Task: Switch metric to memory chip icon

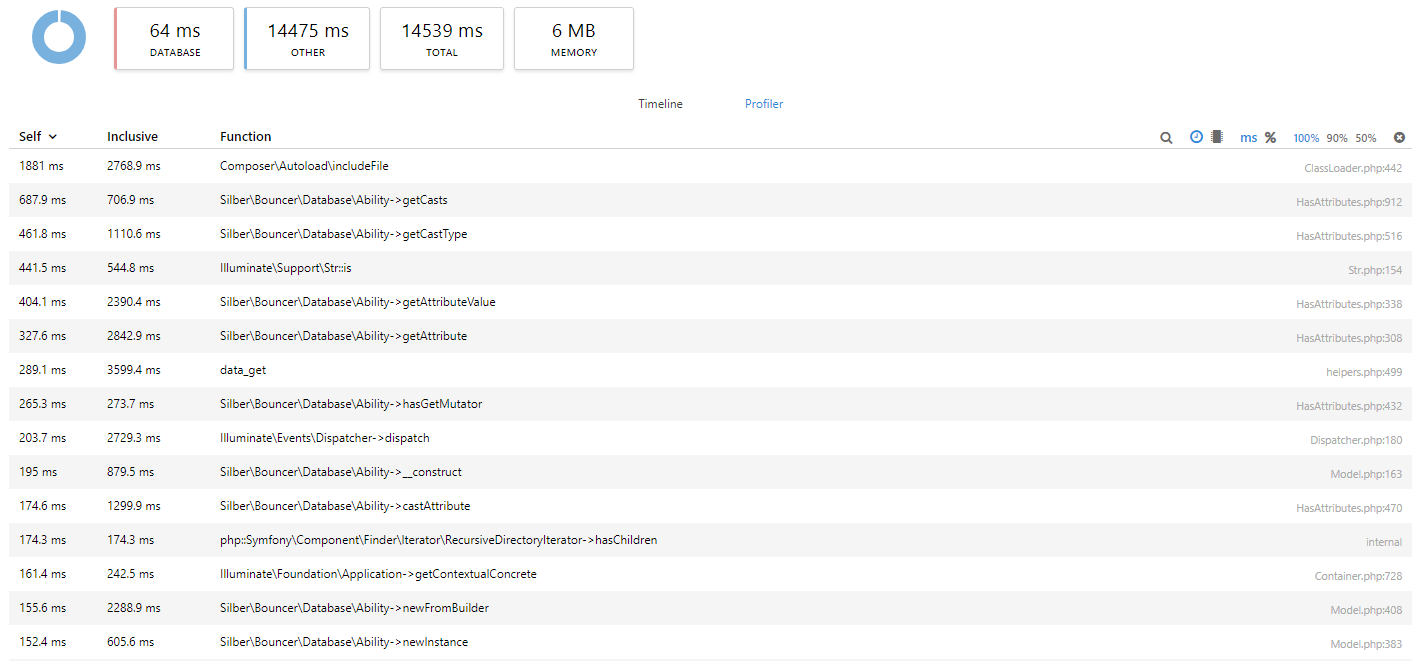Action: [x=1217, y=137]
